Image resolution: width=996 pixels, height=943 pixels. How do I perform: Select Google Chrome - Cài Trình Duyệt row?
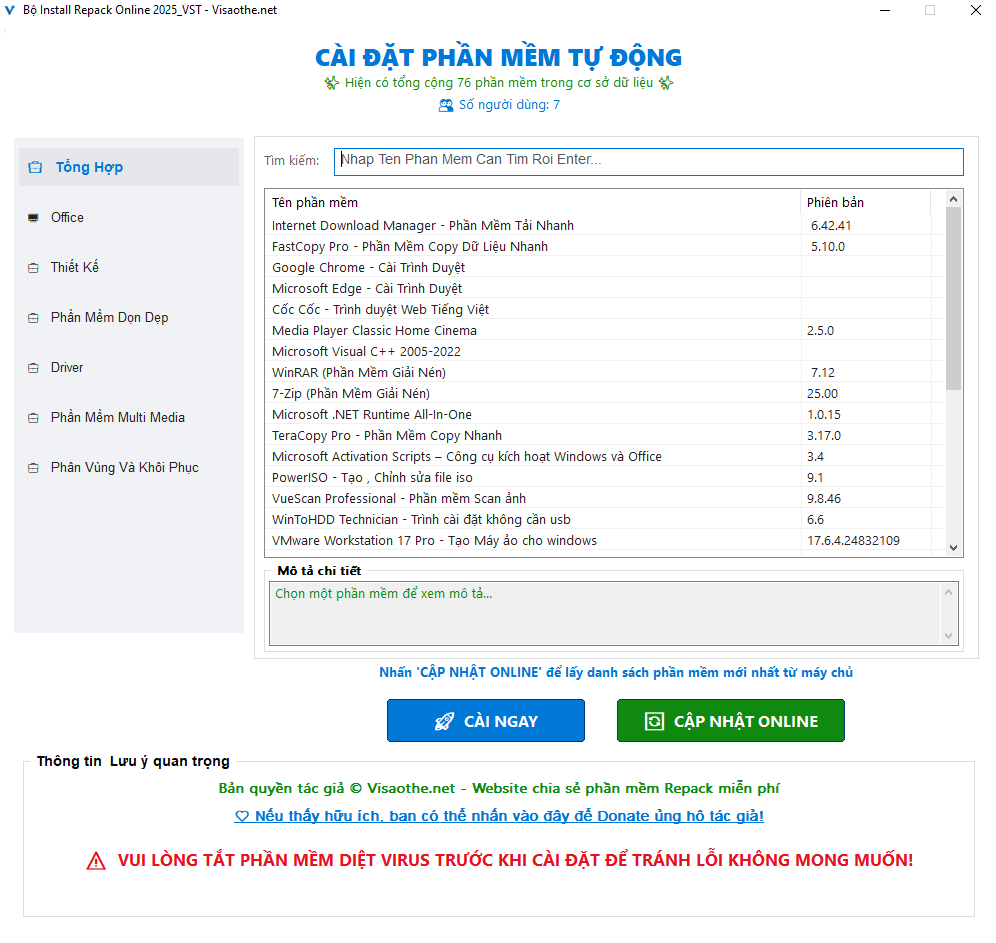click(x=605, y=267)
